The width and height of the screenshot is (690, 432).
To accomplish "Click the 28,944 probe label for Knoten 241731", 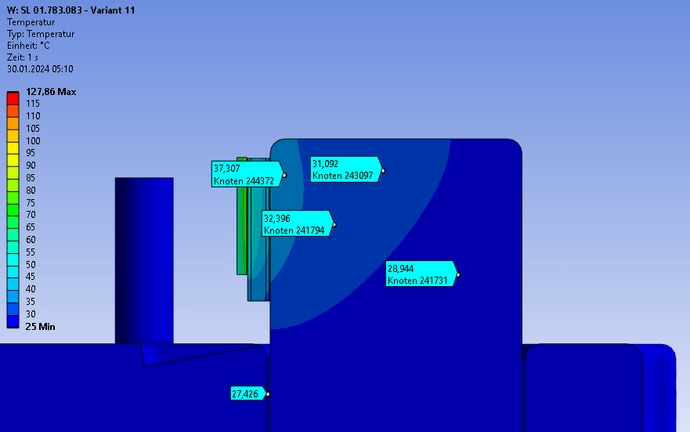I will click(x=420, y=274).
